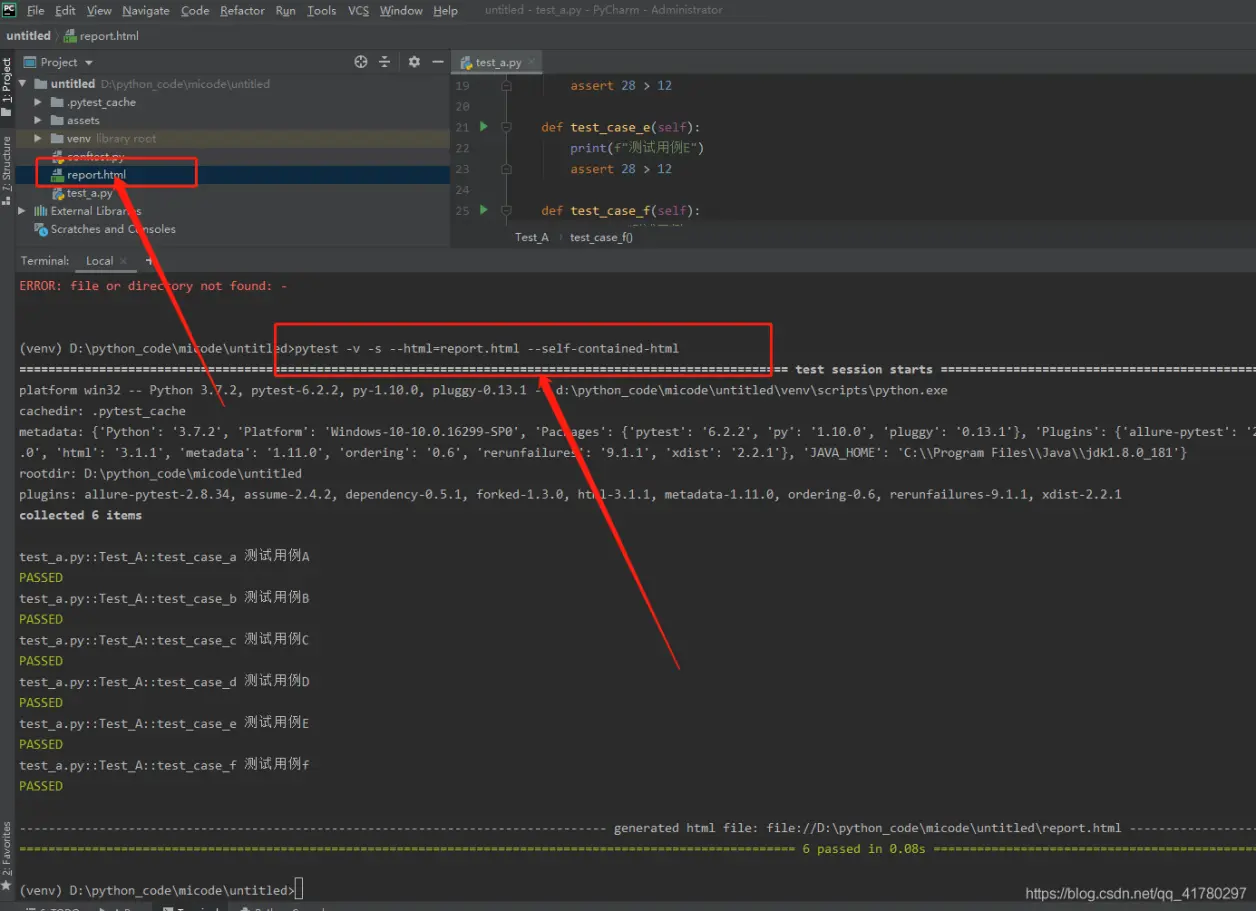Viewport: 1256px width, 911px height.
Task: Click fold end marker on line 23
Action: [x=506, y=169]
